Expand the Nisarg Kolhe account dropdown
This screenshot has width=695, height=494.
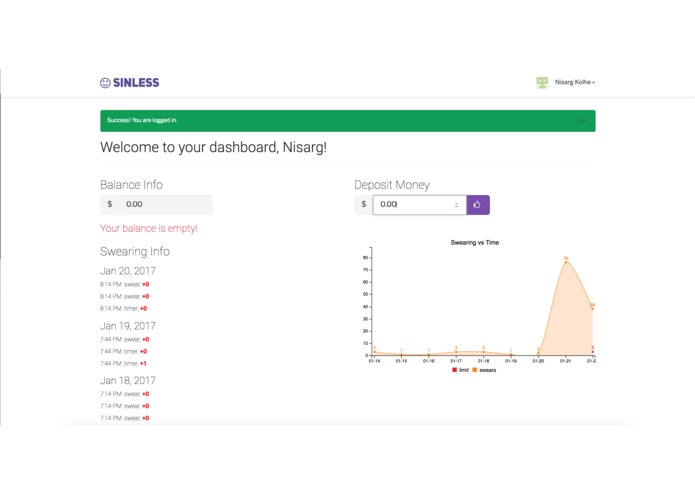574,82
